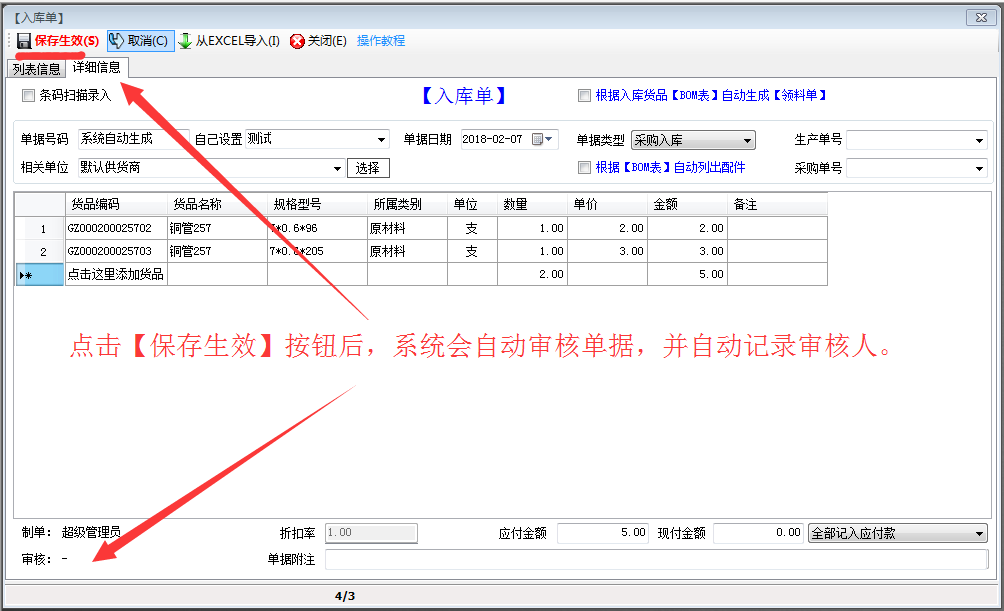Check 根据入库货品【BOM表】自动生成【领料单】
1004x611 pixels.
(x=584, y=95)
